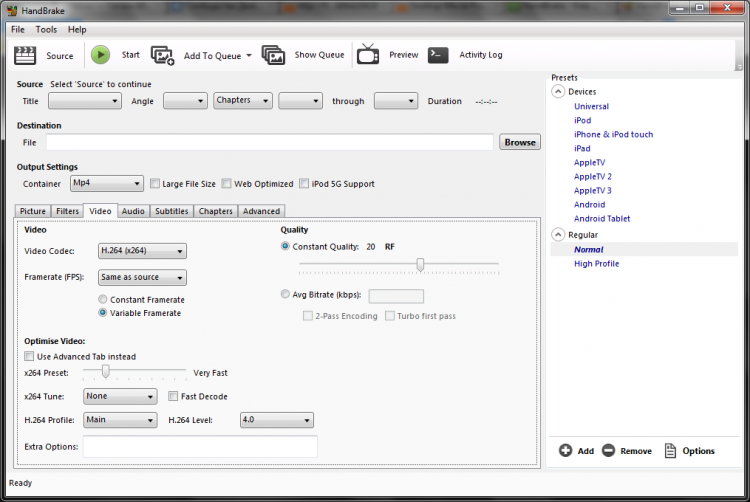This screenshot has width=750, height=502.
Task: Click the Add To Queue icon
Action: 163,55
